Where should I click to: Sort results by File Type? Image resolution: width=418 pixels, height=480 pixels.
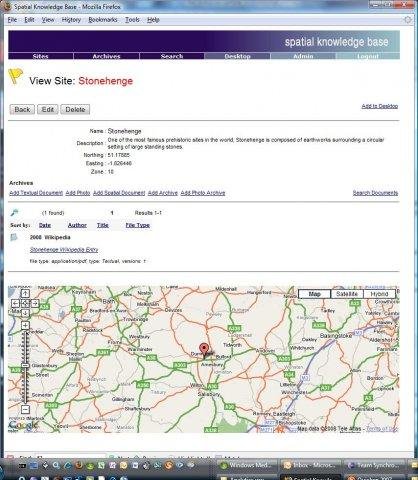click(x=137, y=225)
